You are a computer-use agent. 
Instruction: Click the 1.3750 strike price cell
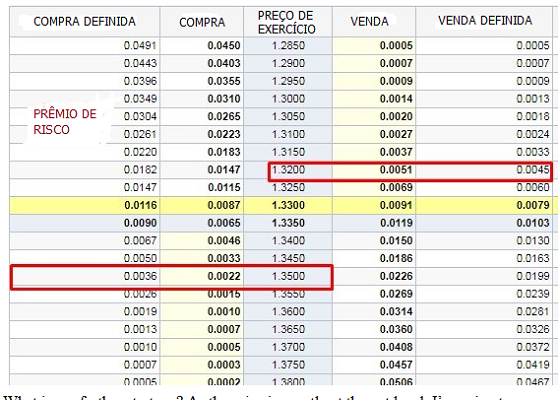pyautogui.click(x=288, y=365)
